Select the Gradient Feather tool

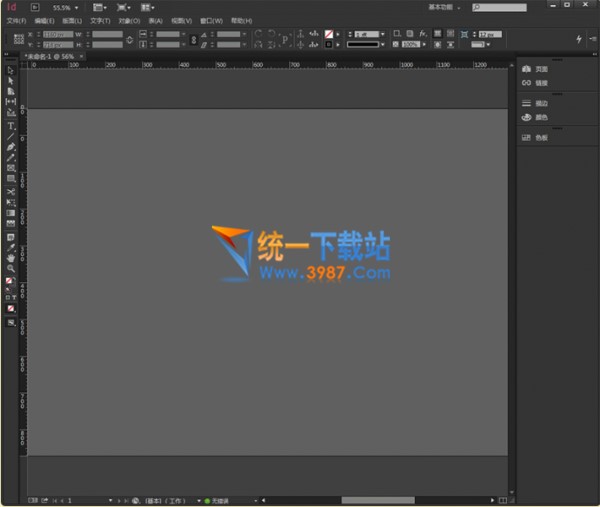[x=11, y=223]
